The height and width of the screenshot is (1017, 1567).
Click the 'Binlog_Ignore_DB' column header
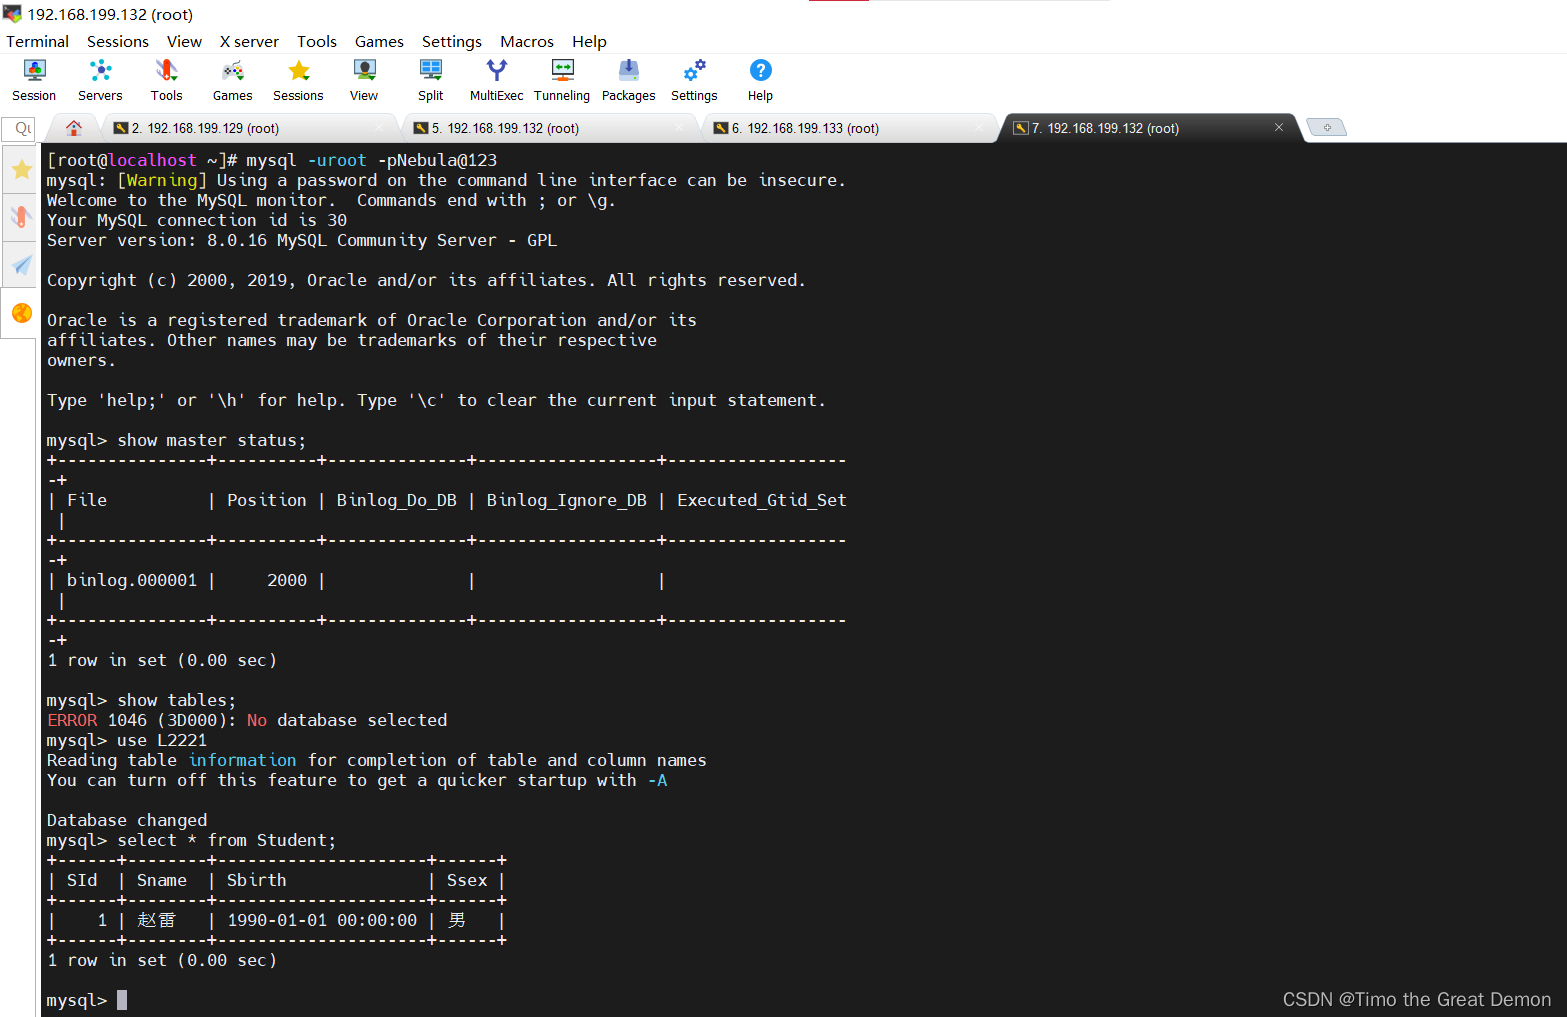point(567,500)
